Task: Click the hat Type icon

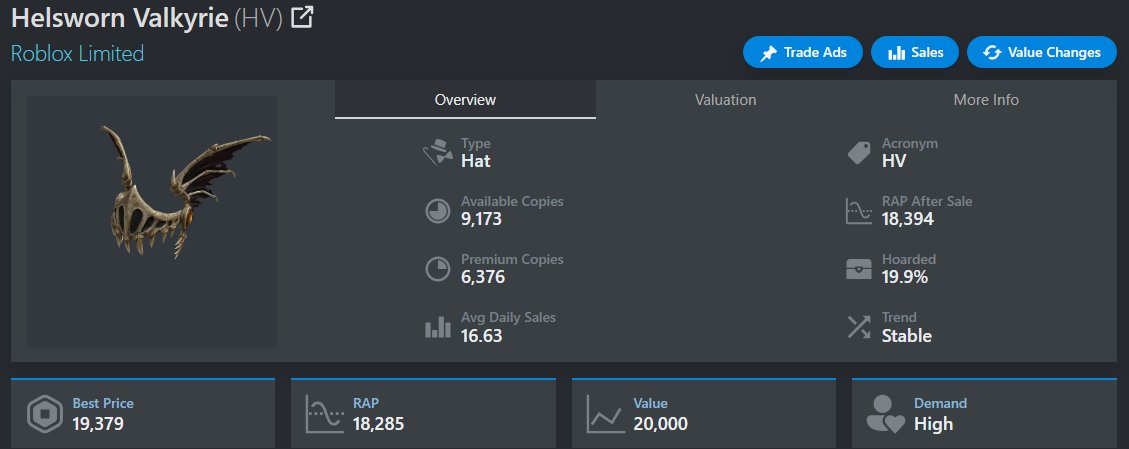Action: coord(438,153)
